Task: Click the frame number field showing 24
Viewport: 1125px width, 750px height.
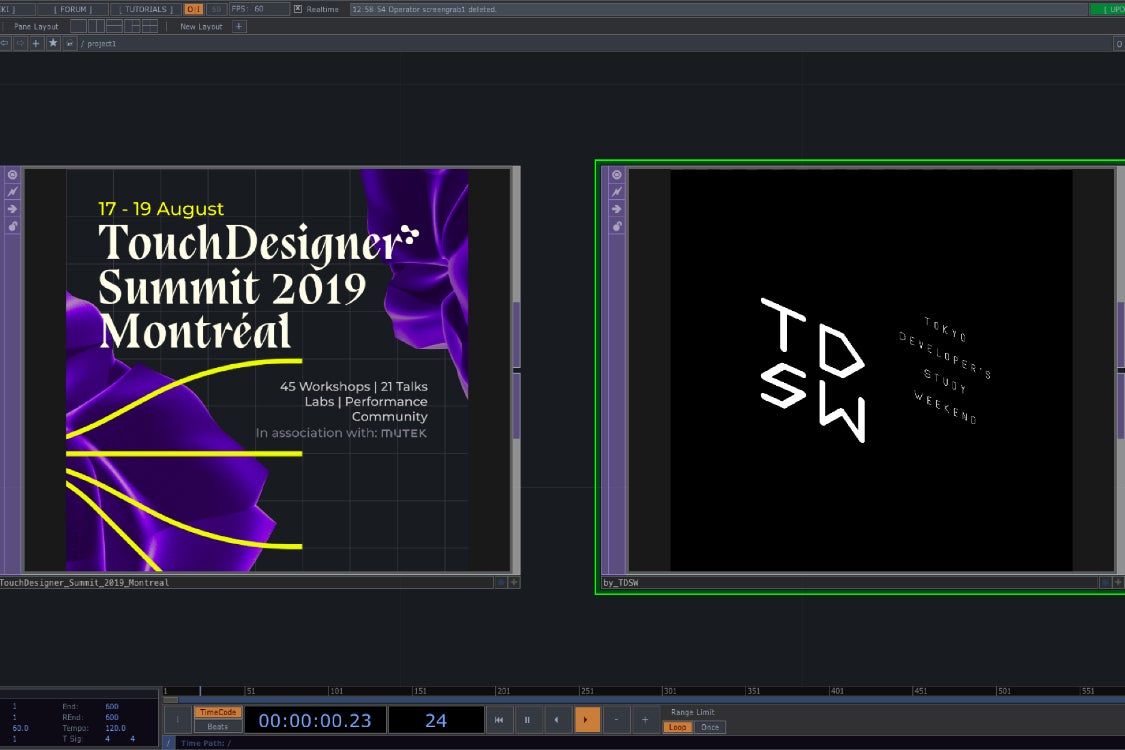Action: click(435, 720)
